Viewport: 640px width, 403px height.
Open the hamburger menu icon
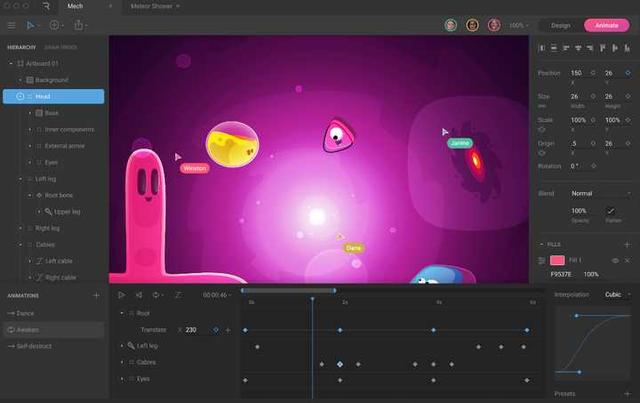pyautogui.click(x=11, y=25)
